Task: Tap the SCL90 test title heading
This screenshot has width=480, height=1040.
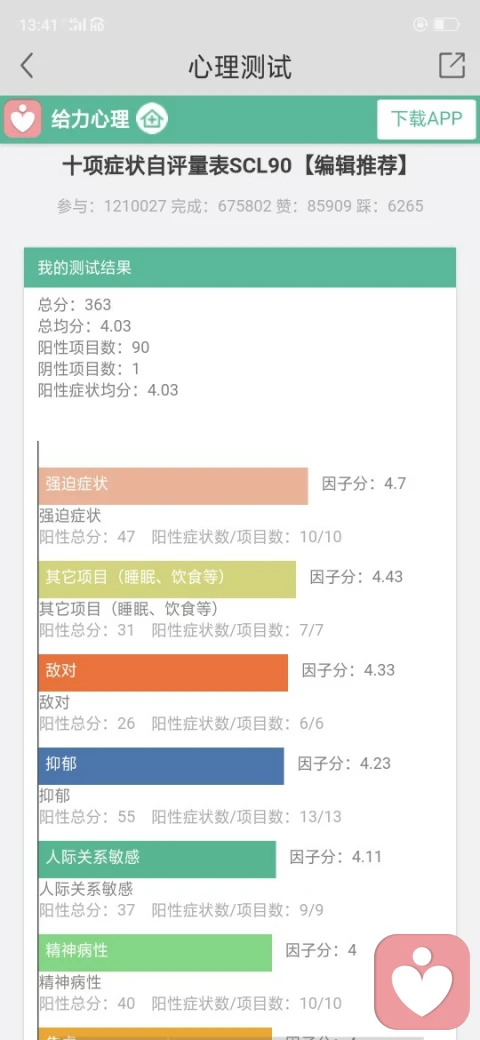Action: coord(237,166)
